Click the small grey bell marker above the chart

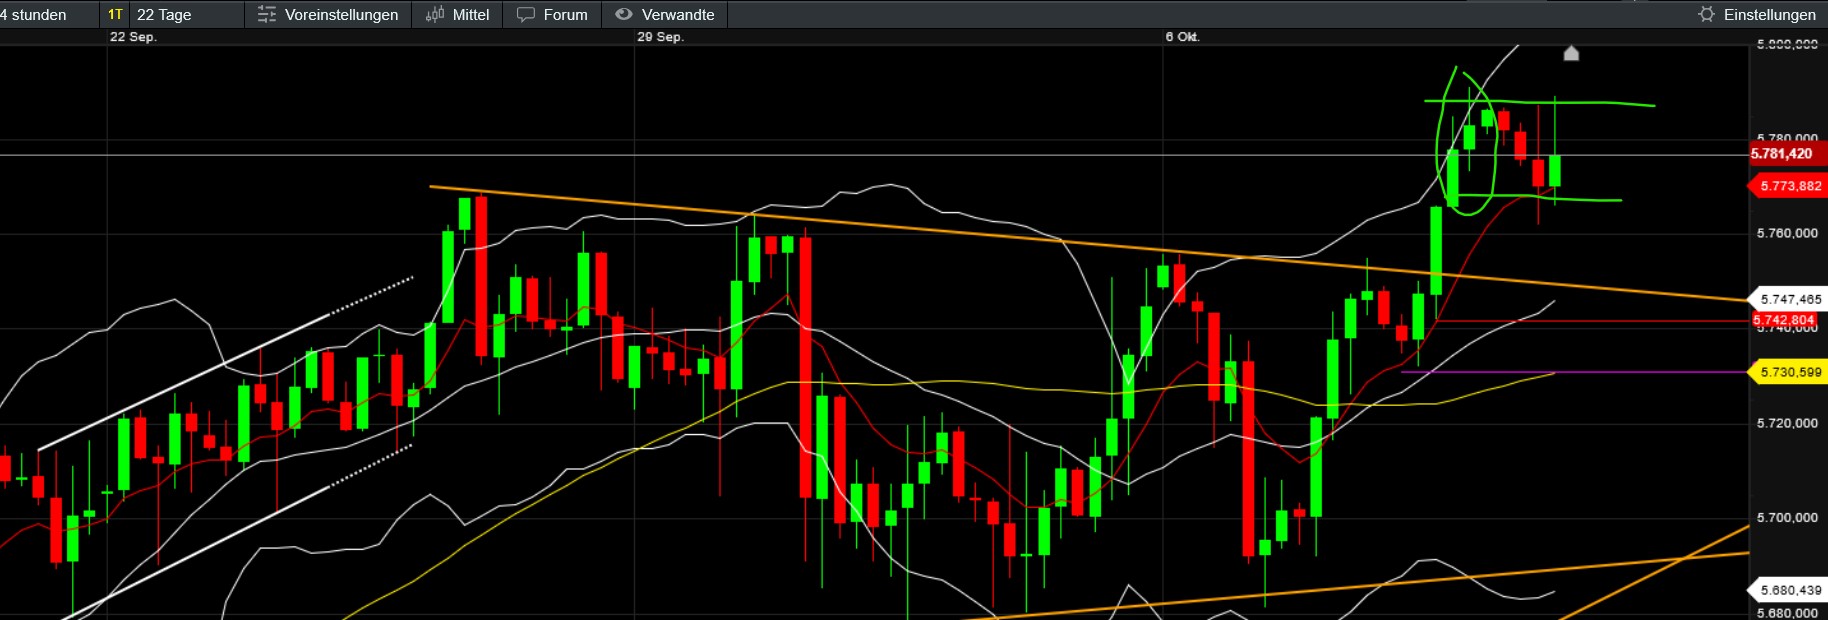tap(1571, 53)
